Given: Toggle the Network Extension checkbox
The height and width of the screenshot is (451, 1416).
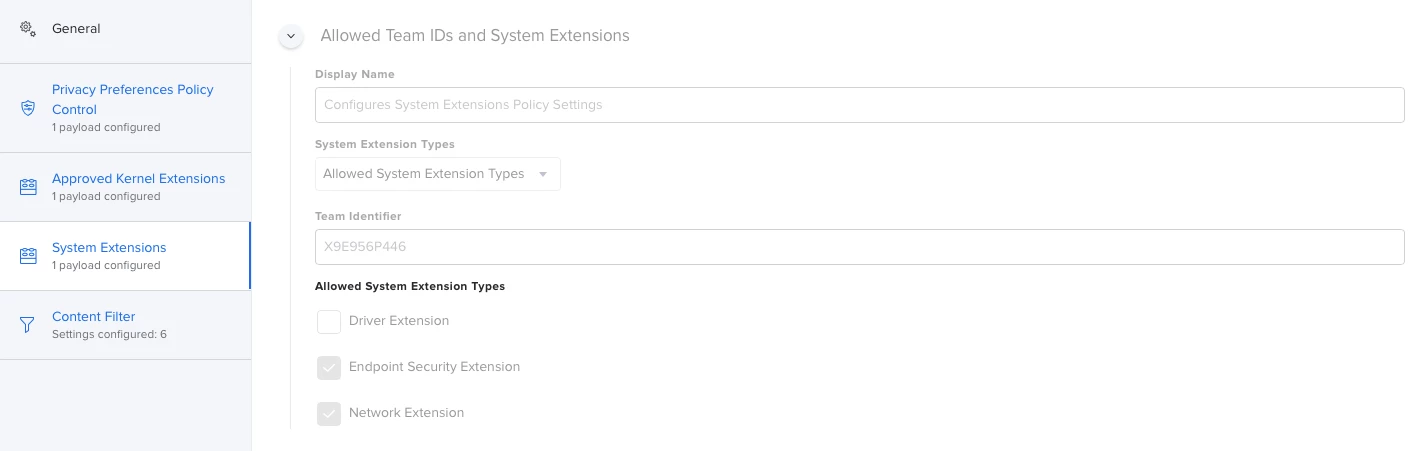Looking at the screenshot, I should [x=329, y=414].
